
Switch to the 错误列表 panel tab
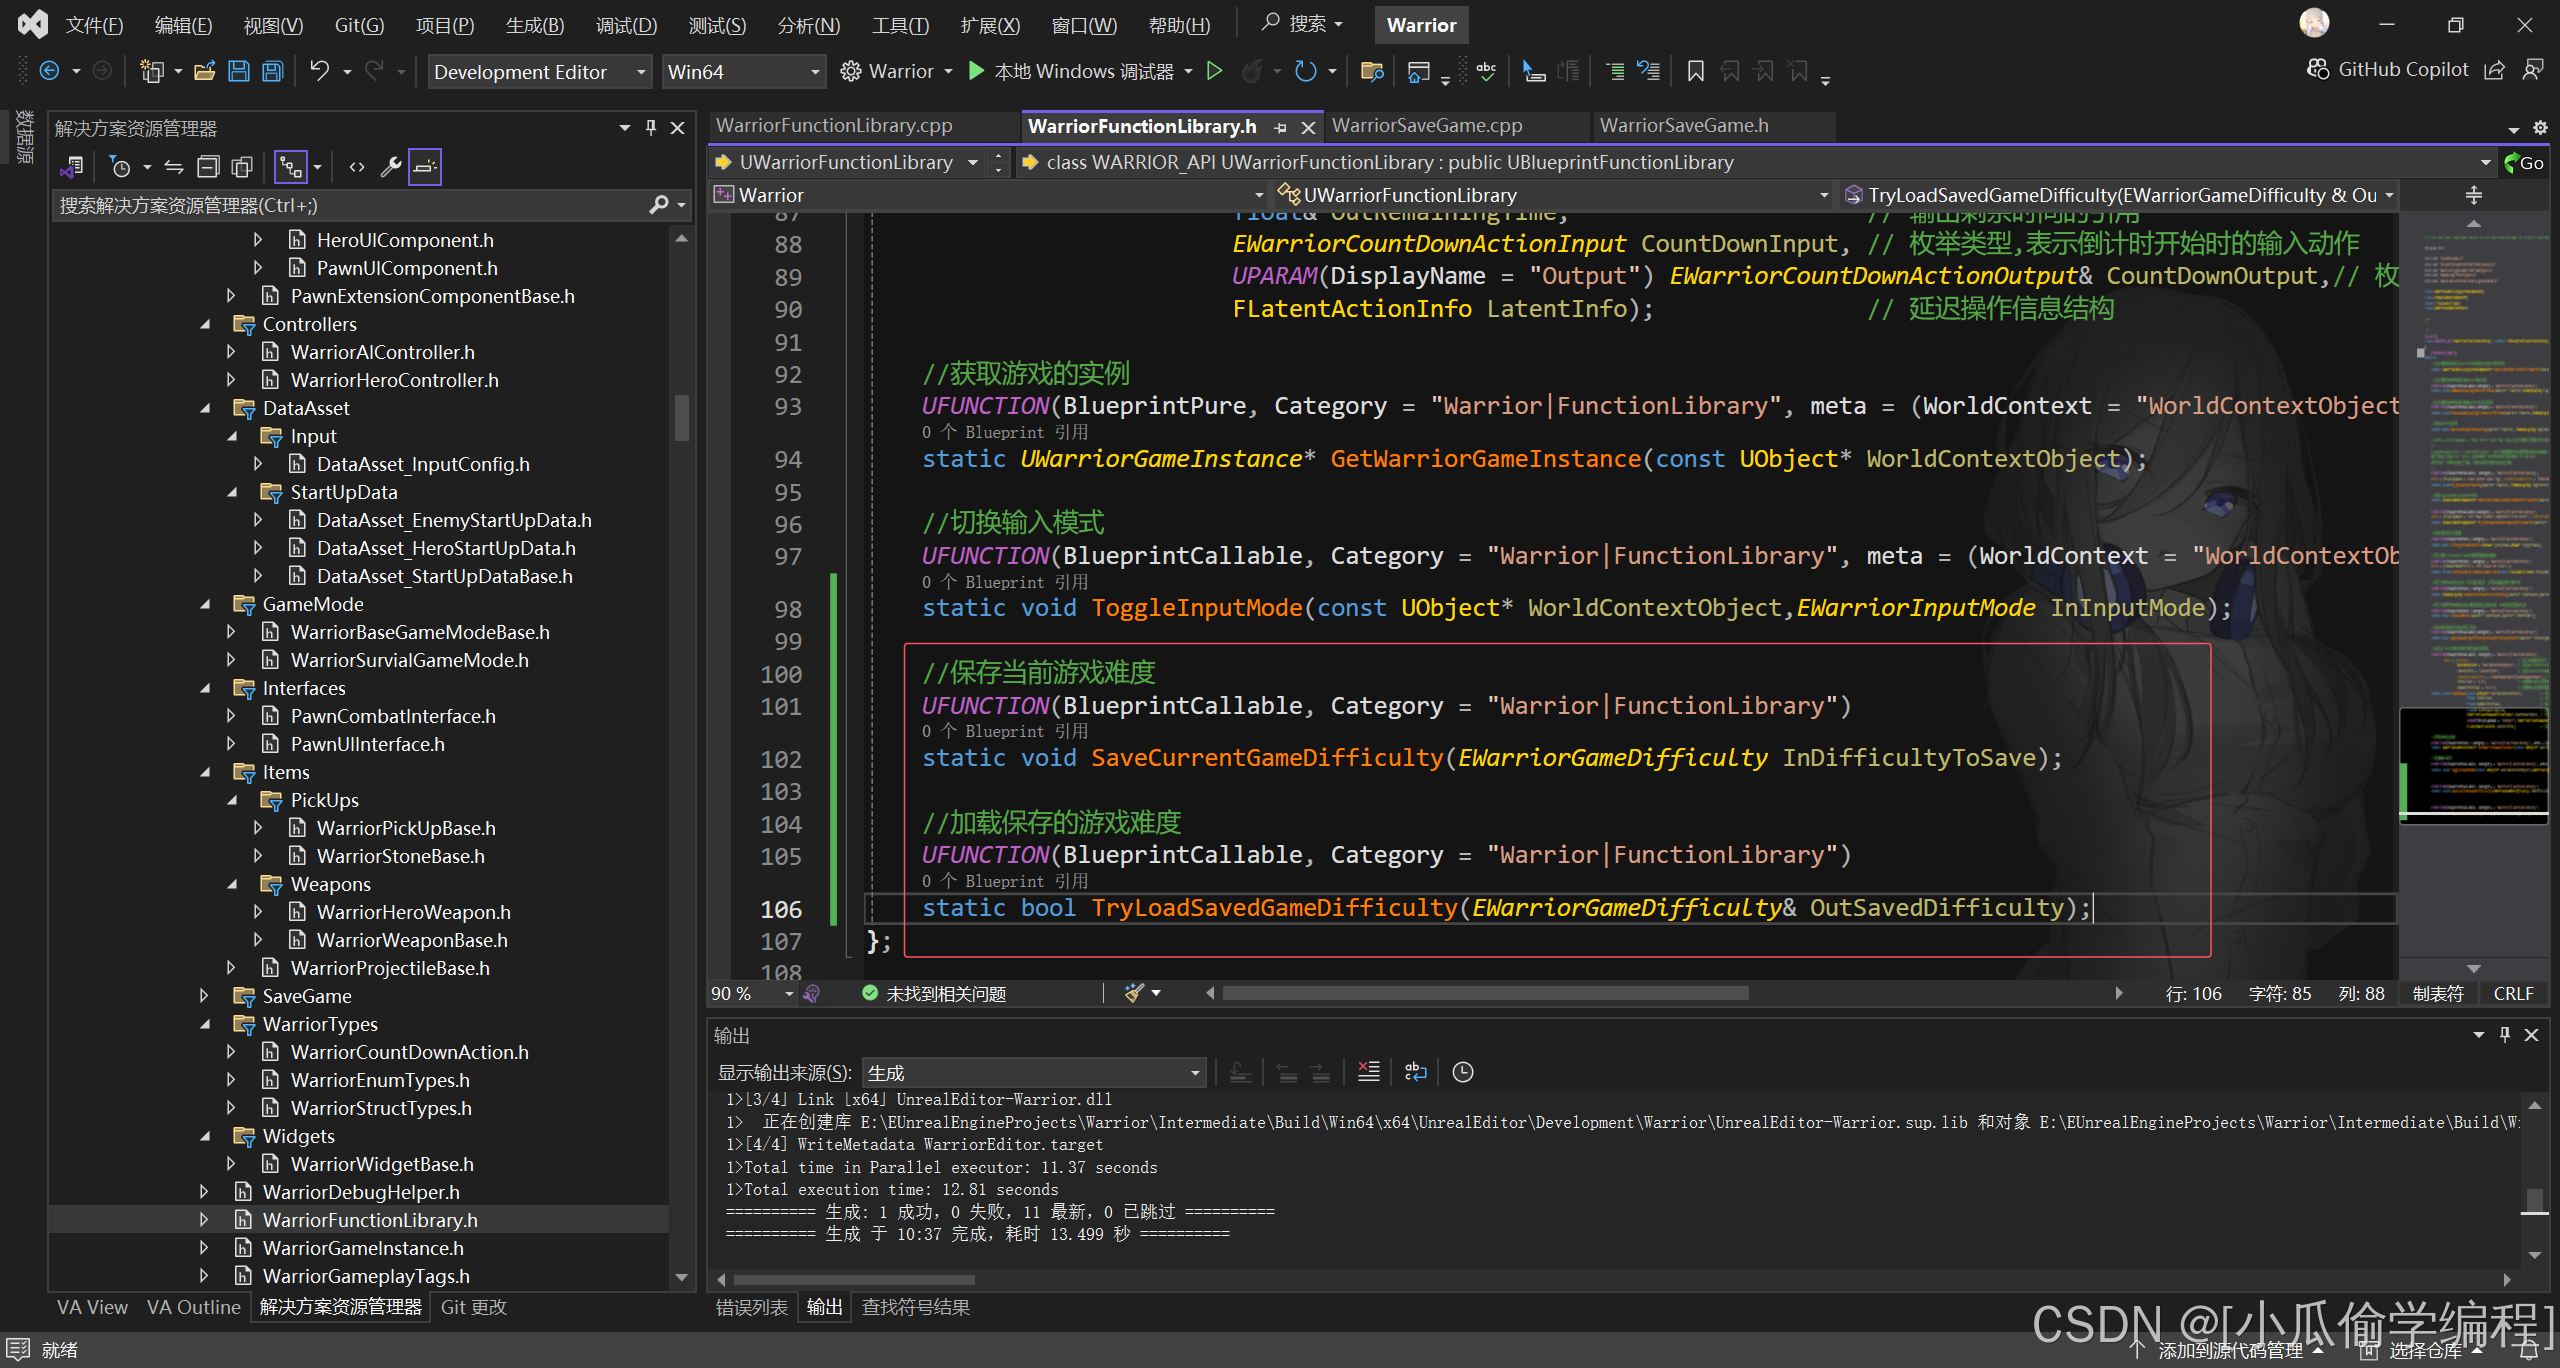point(751,1307)
